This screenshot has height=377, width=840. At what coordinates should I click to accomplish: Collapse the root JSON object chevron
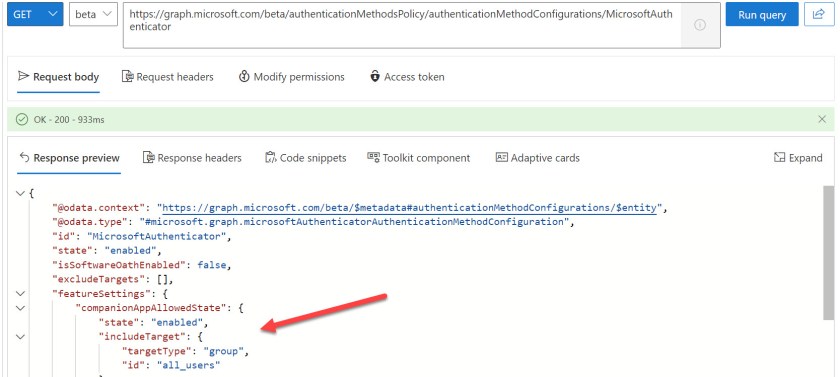(20, 193)
